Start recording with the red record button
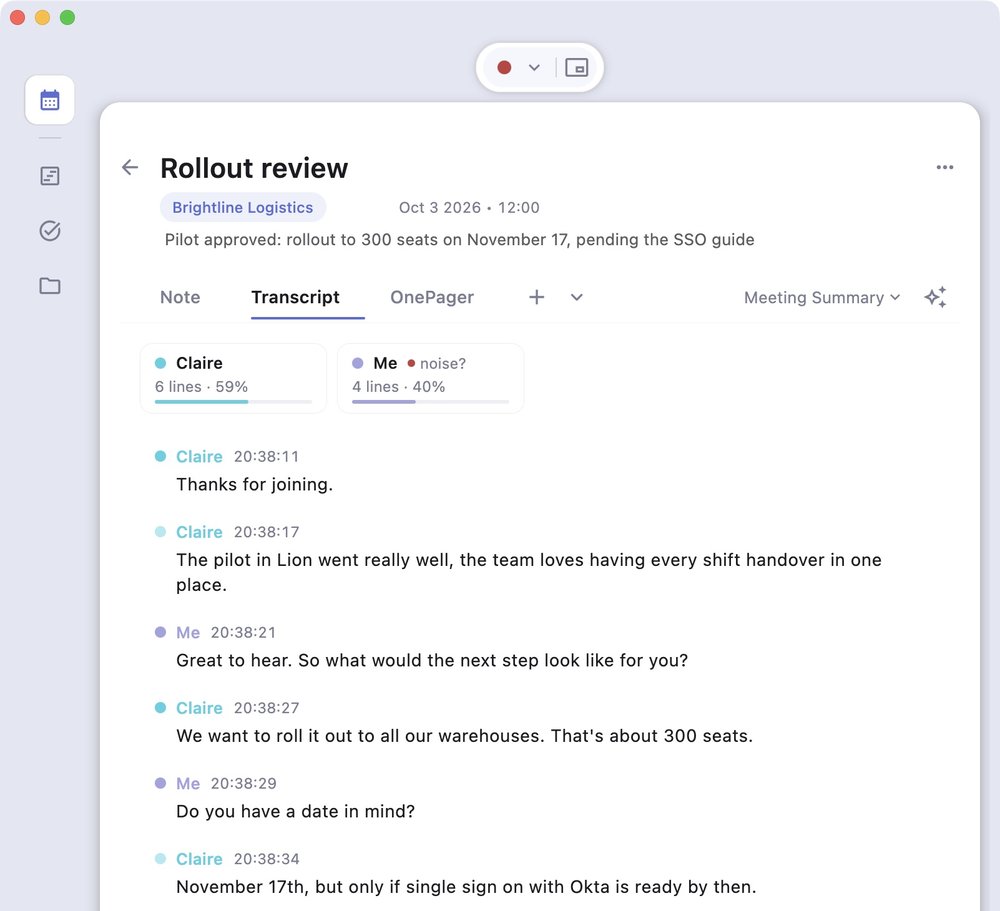Image resolution: width=1000 pixels, height=911 pixels. pos(504,68)
